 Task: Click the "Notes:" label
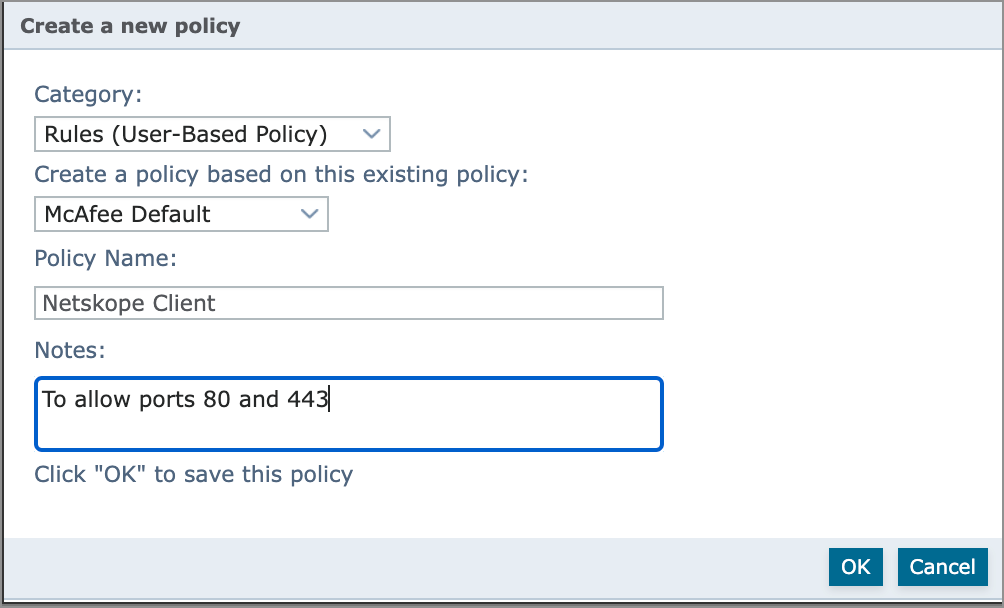coord(70,350)
